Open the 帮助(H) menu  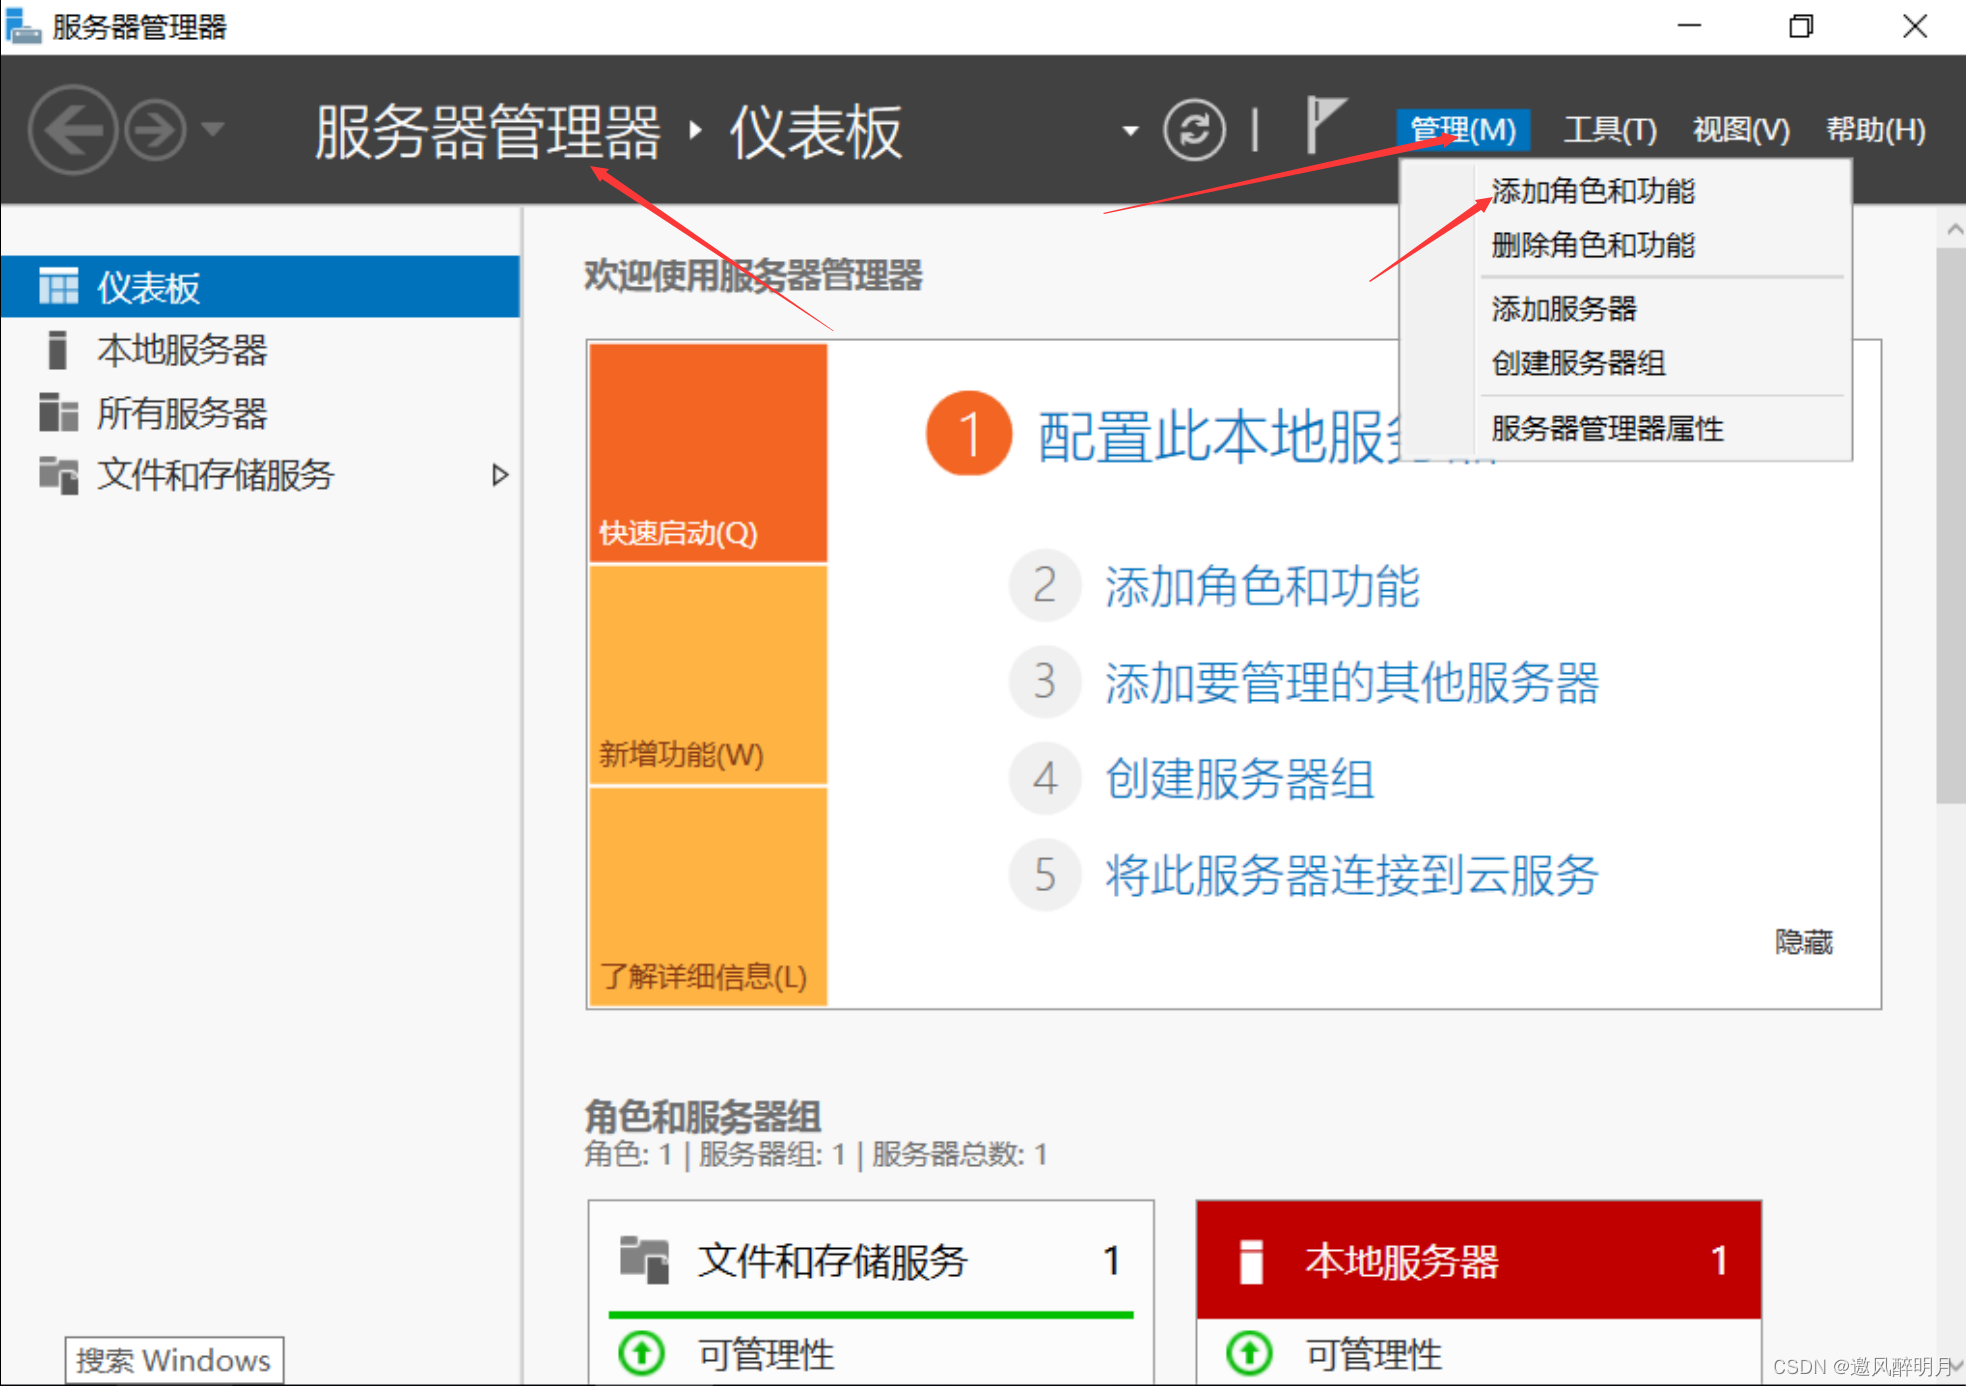pyautogui.click(x=1875, y=129)
